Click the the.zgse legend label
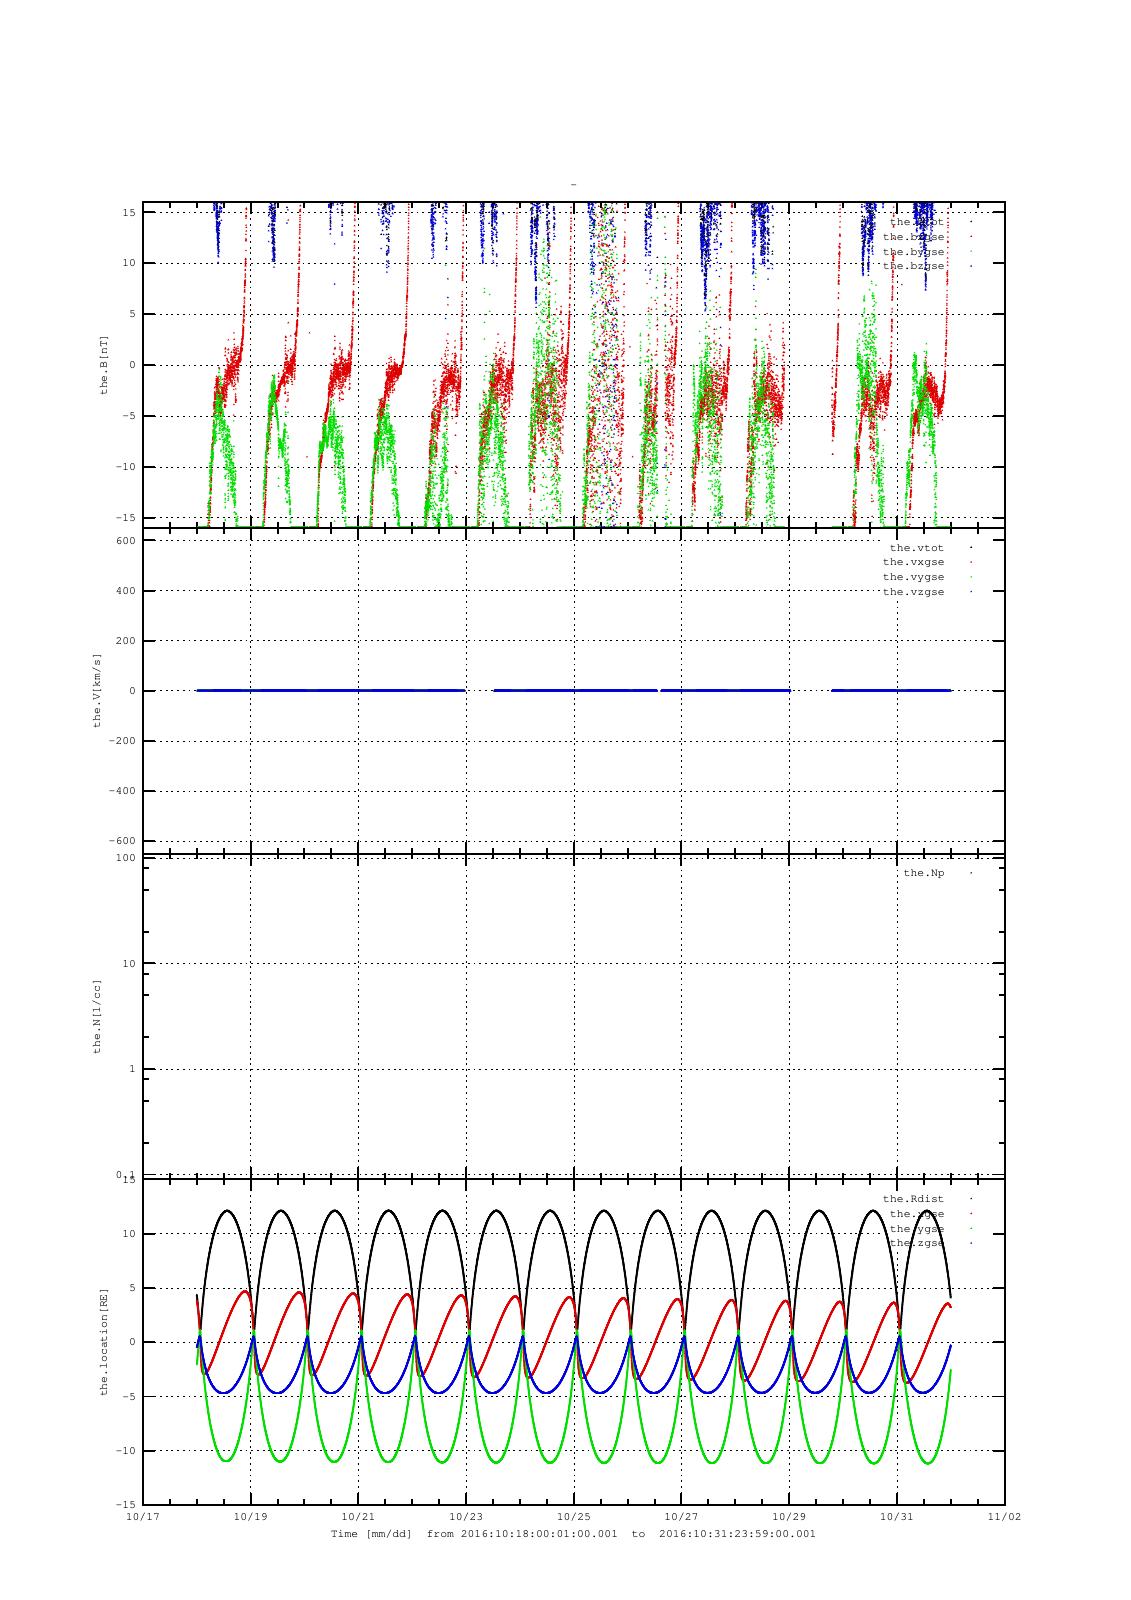 point(916,1243)
